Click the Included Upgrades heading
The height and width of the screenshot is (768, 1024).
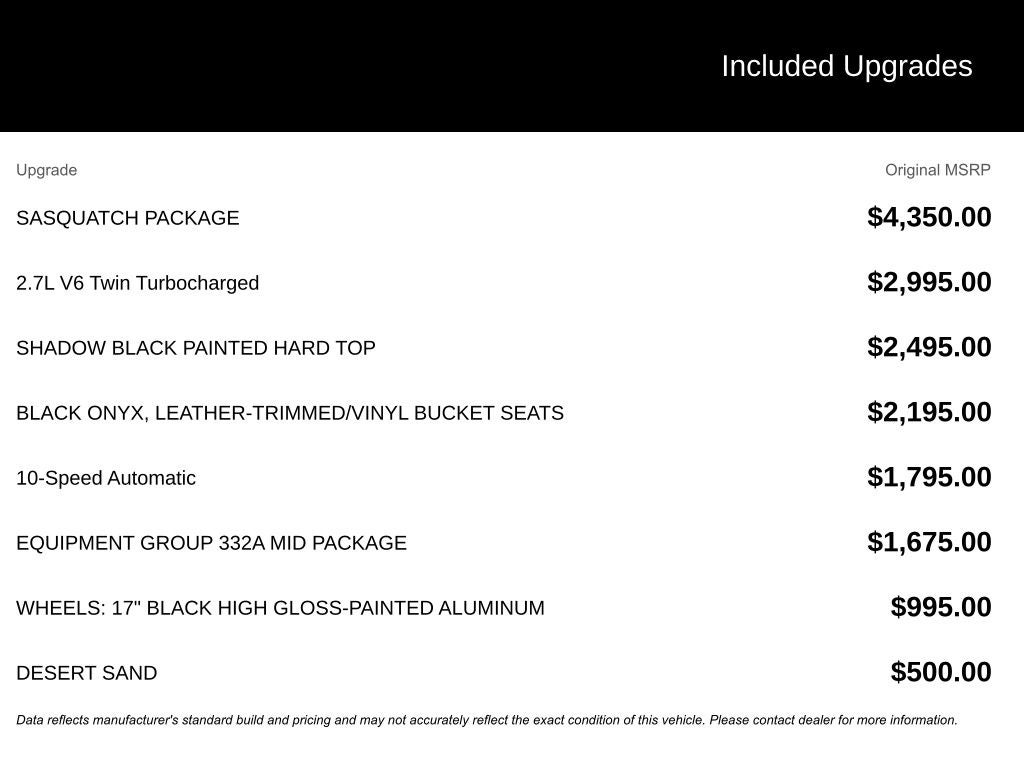pyautogui.click(x=846, y=66)
